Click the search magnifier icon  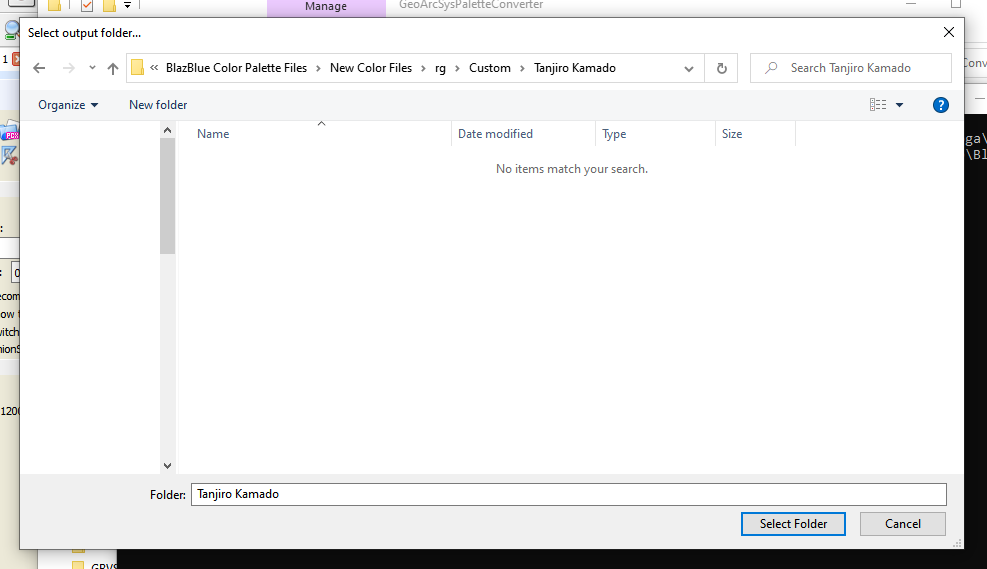[x=771, y=67]
